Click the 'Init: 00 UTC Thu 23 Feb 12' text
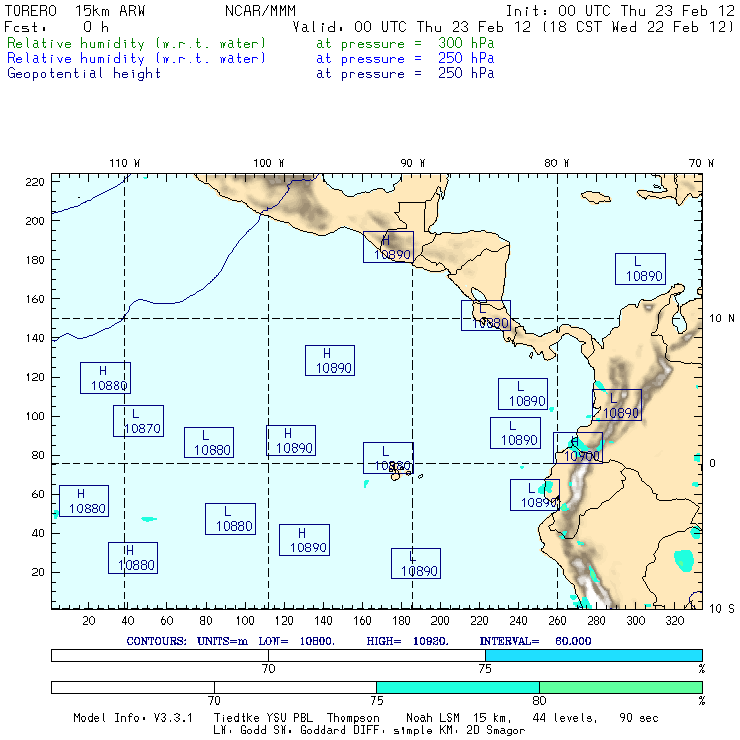The height and width of the screenshot is (740, 740). tap(620, 11)
